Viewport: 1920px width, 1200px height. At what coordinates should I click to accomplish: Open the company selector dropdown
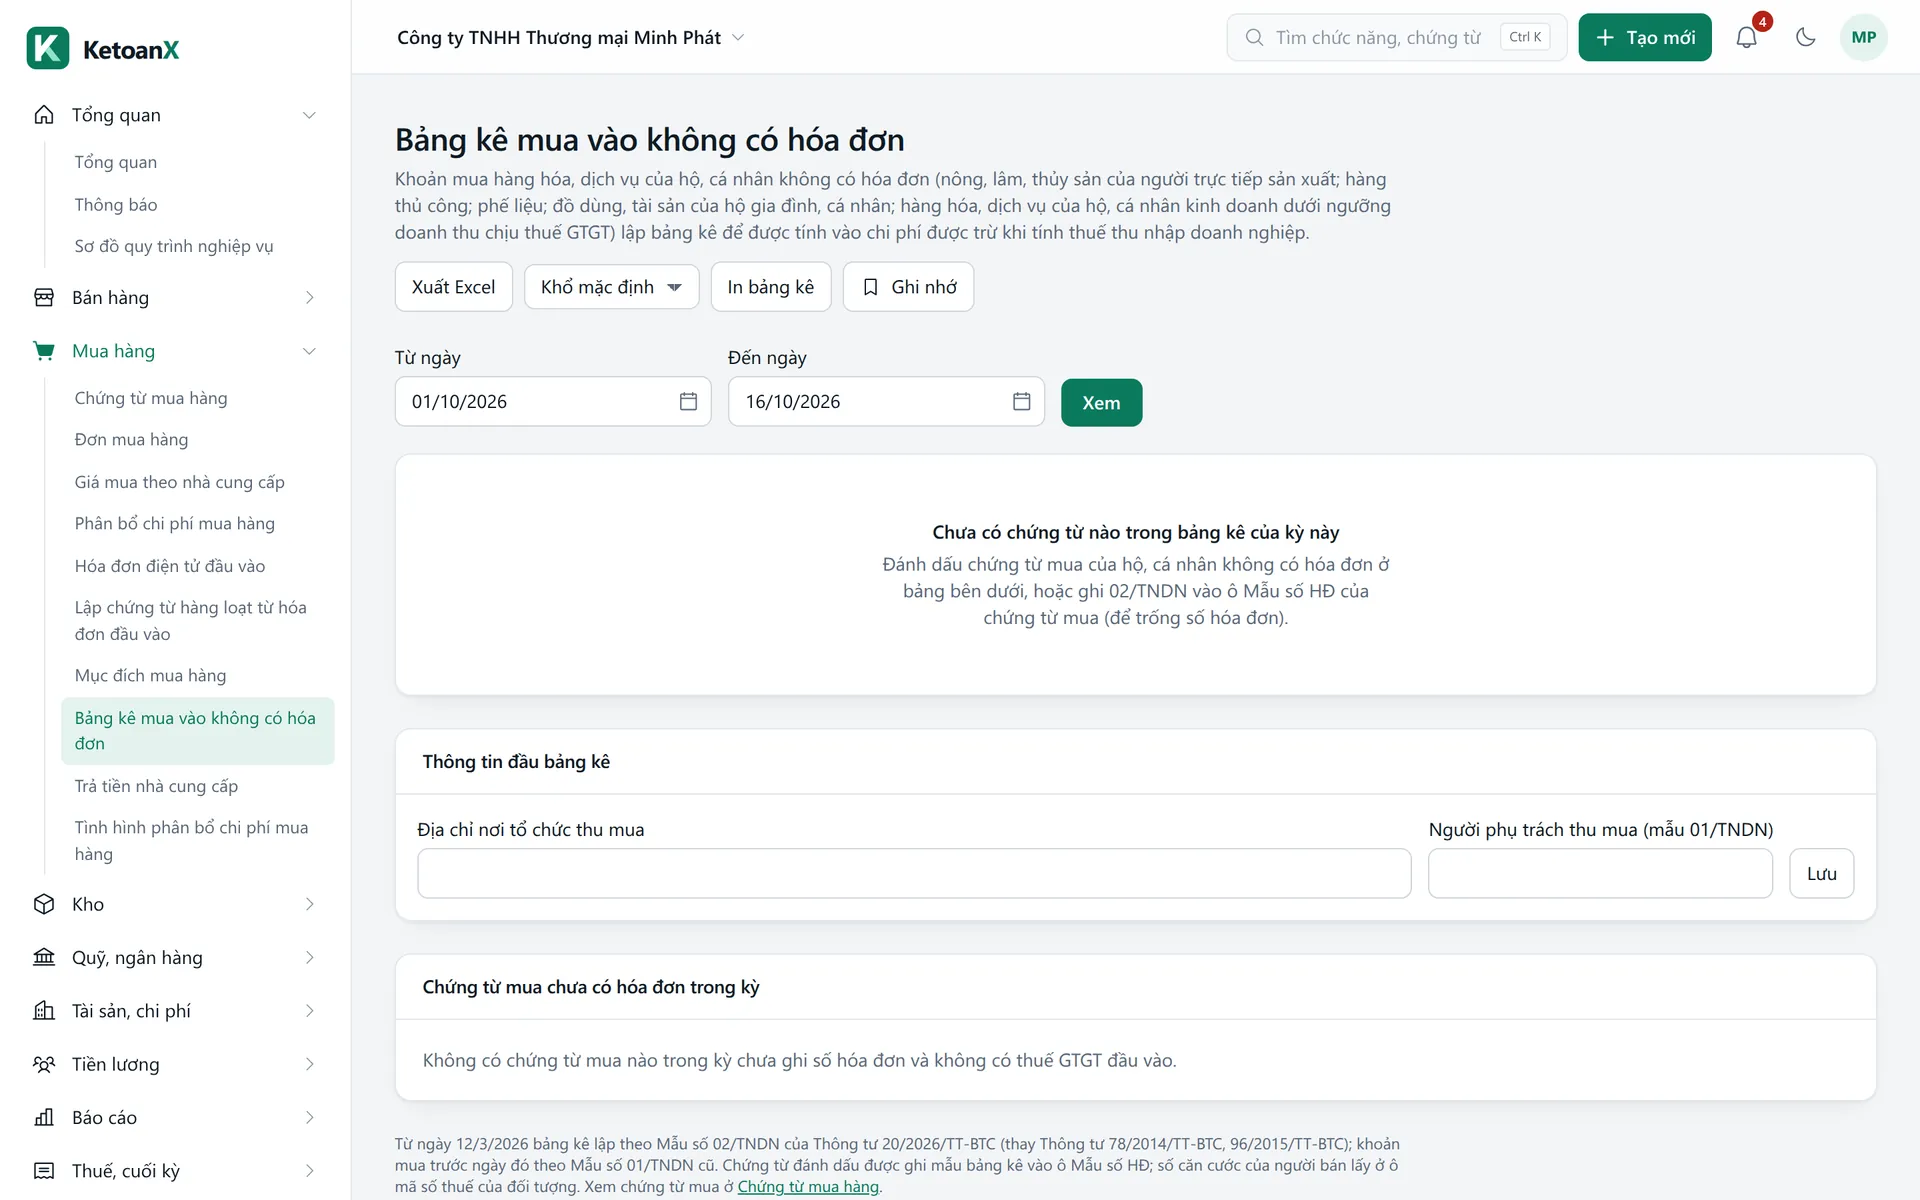[571, 37]
